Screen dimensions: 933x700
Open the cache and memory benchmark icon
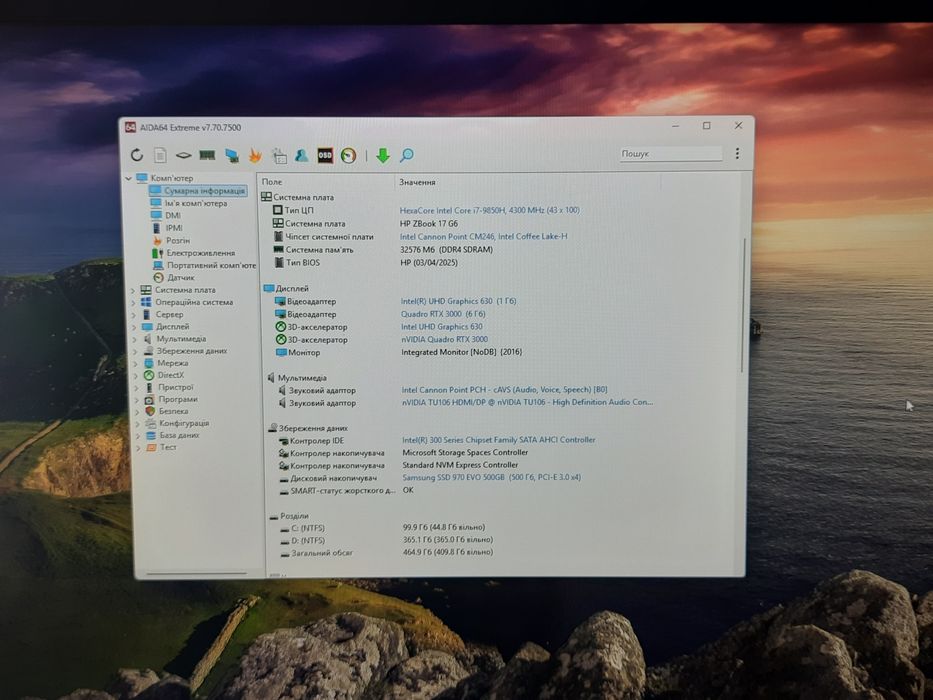[x=207, y=155]
